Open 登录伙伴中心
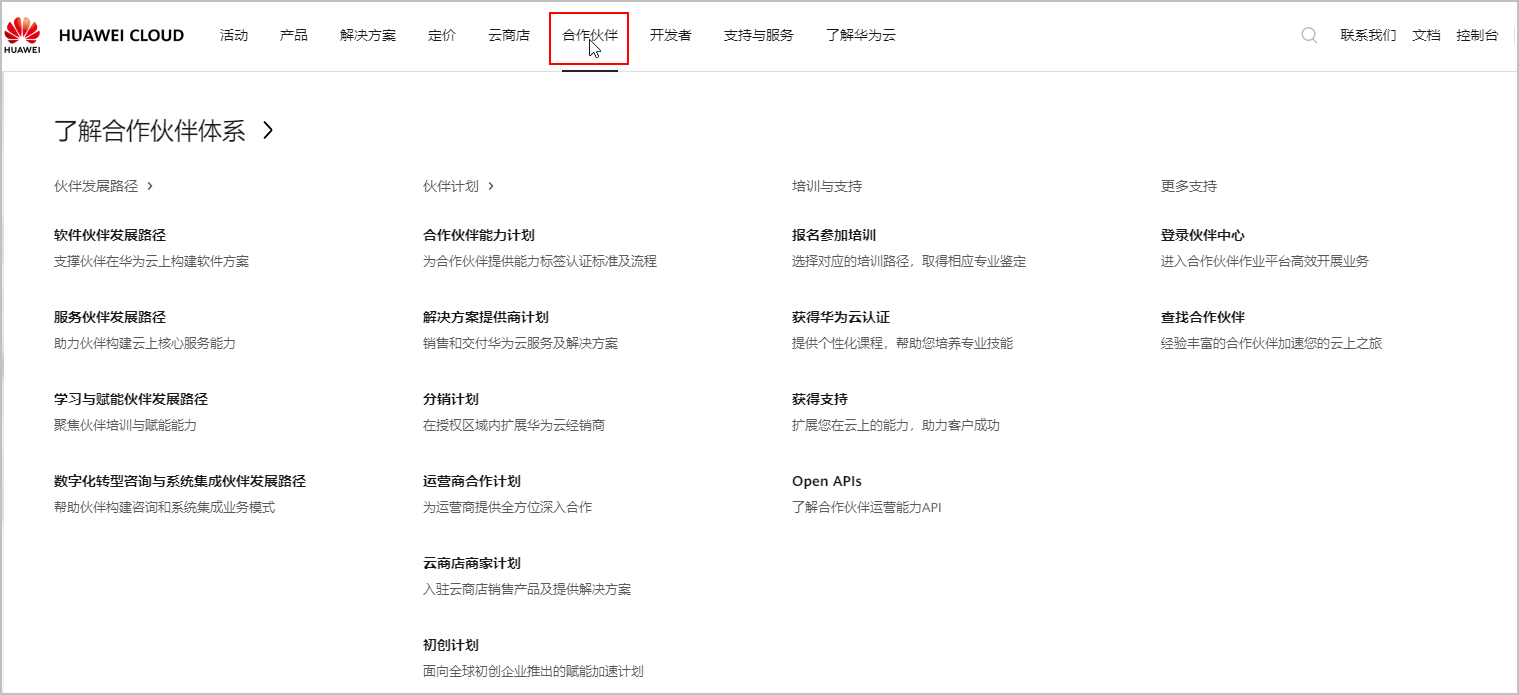Image resolution: width=1519 pixels, height=695 pixels. 1203,235
